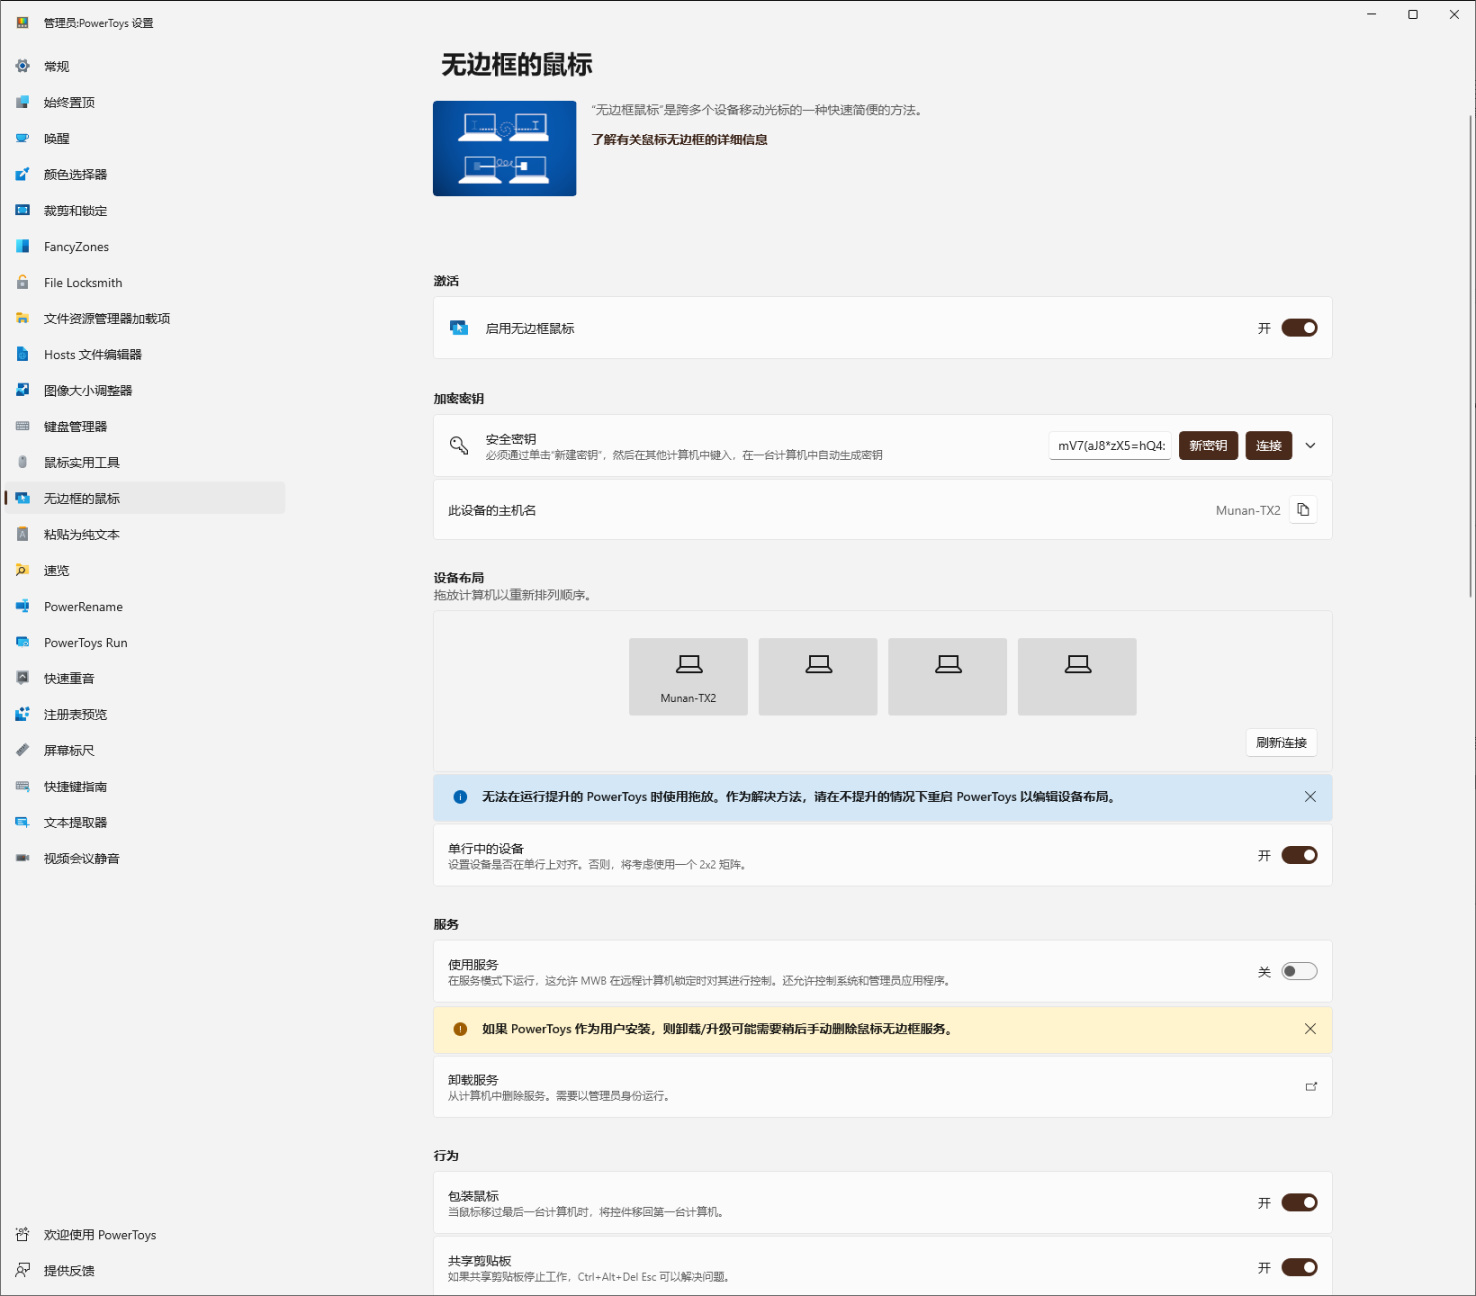Click the 此设备的主机名 label

[x=492, y=511]
